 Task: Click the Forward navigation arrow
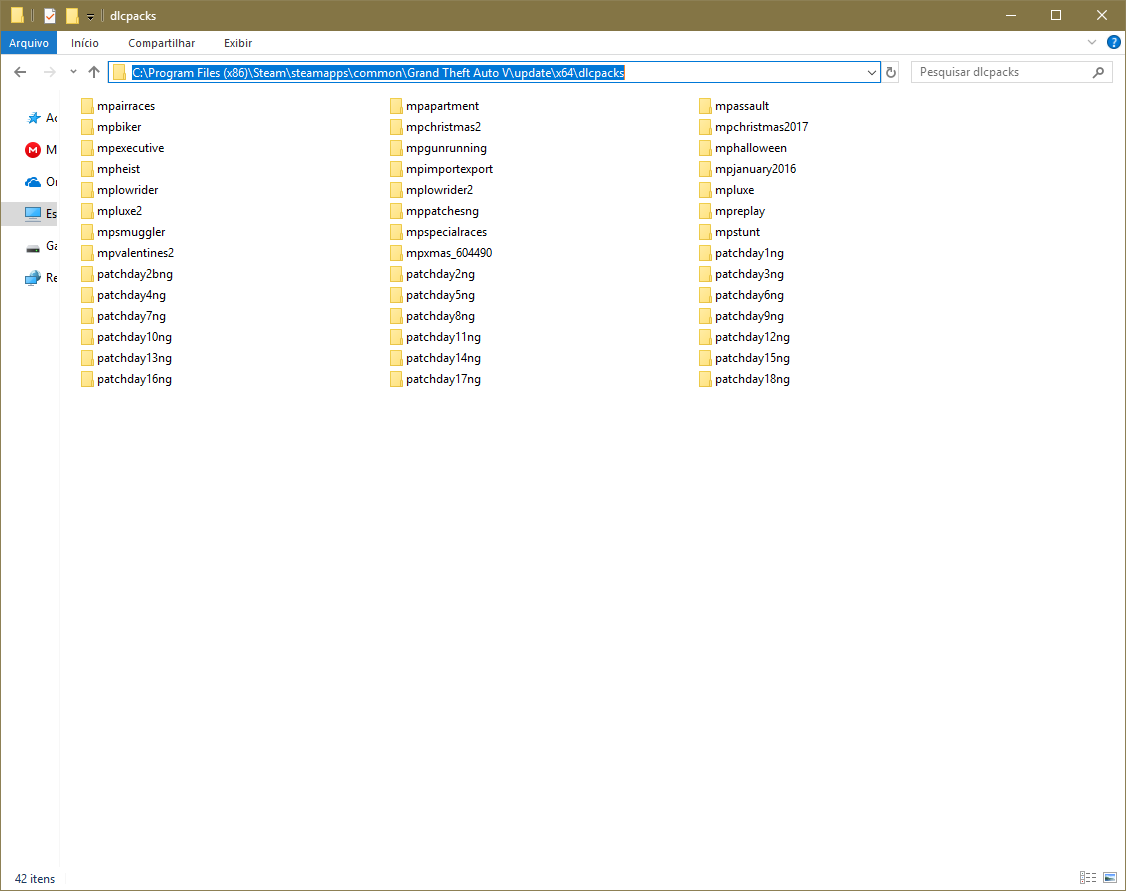click(50, 72)
